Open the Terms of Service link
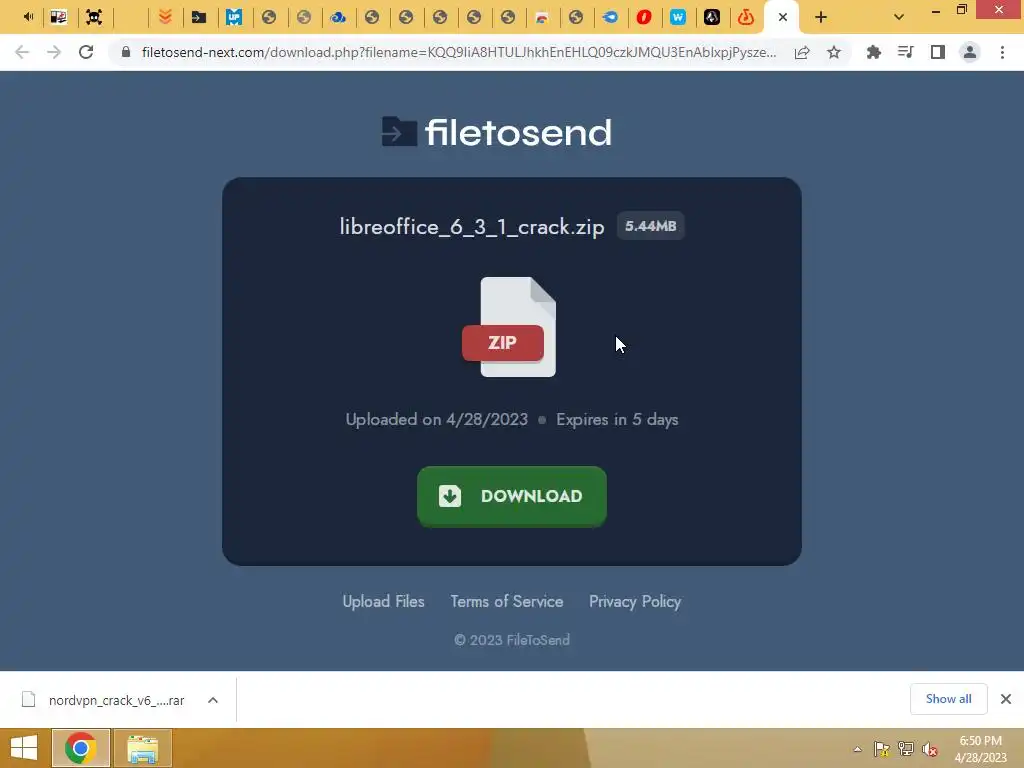The height and width of the screenshot is (768, 1024). (x=507, y=601)
